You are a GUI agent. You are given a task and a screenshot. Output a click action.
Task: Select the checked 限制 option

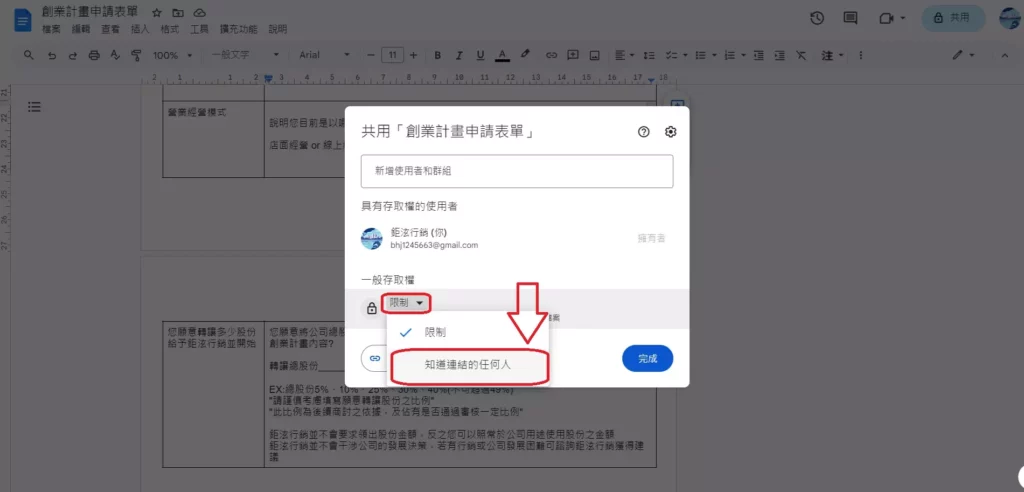[468, 332]
